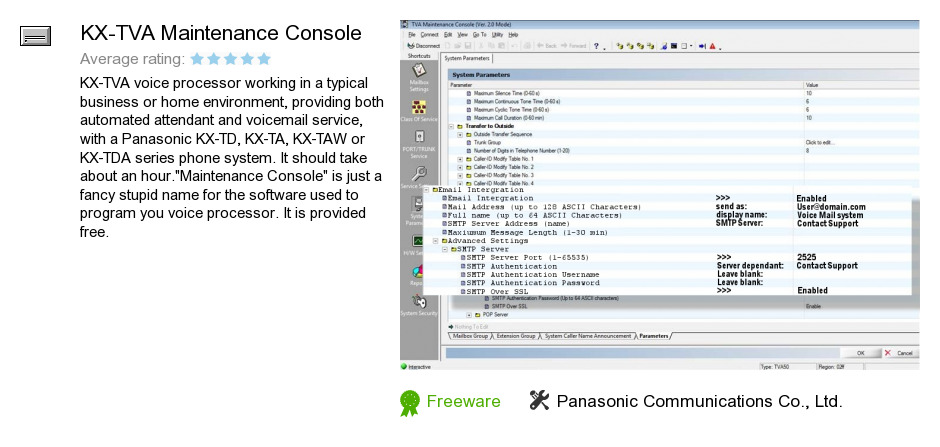This screenshot has height=447, width=940.
Task: Click the Type: TVA50 status field
Action: pyautogui.click(x=786, y=367)
